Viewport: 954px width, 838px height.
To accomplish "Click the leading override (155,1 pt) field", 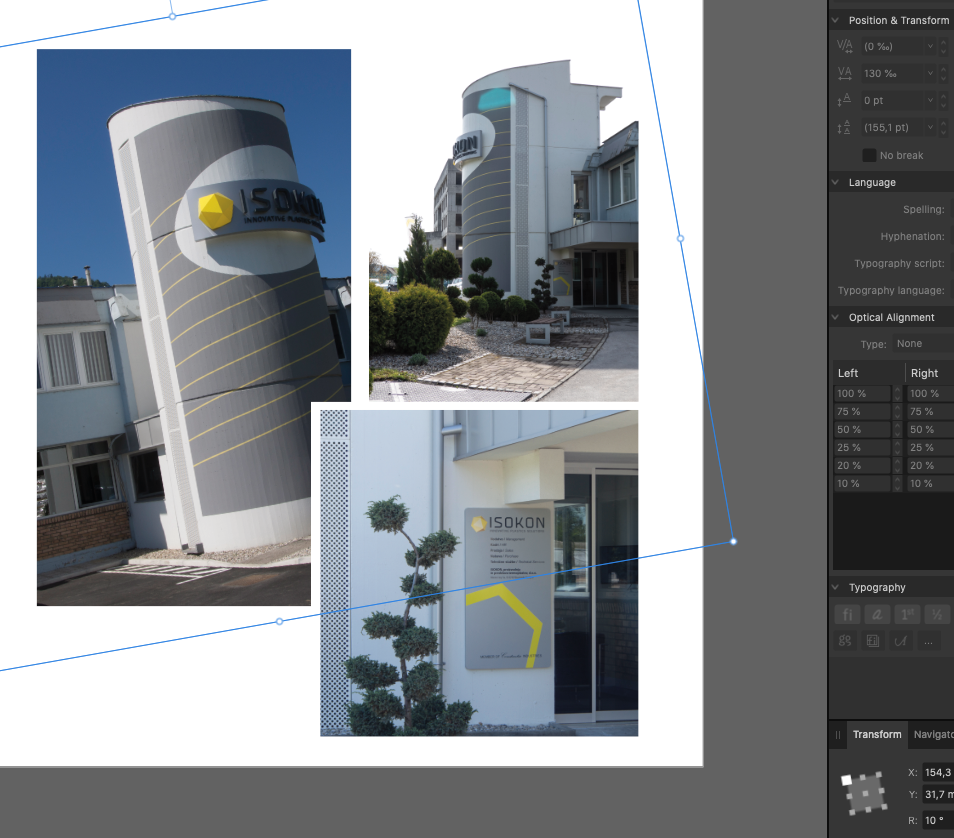I will (x=892, y=127).
